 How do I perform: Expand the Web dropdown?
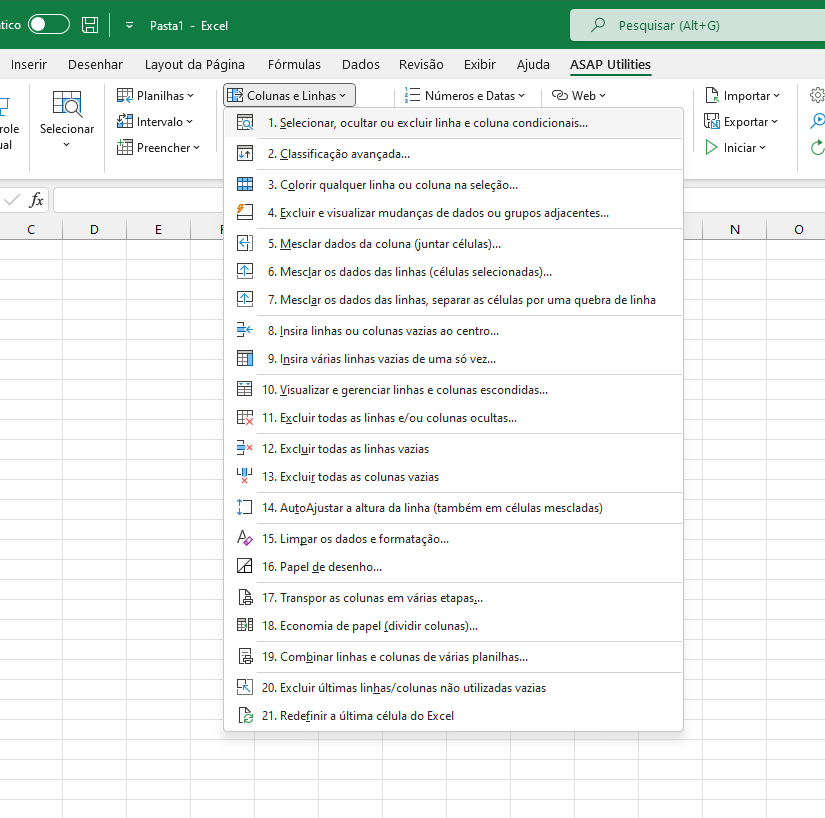point(578,96)
